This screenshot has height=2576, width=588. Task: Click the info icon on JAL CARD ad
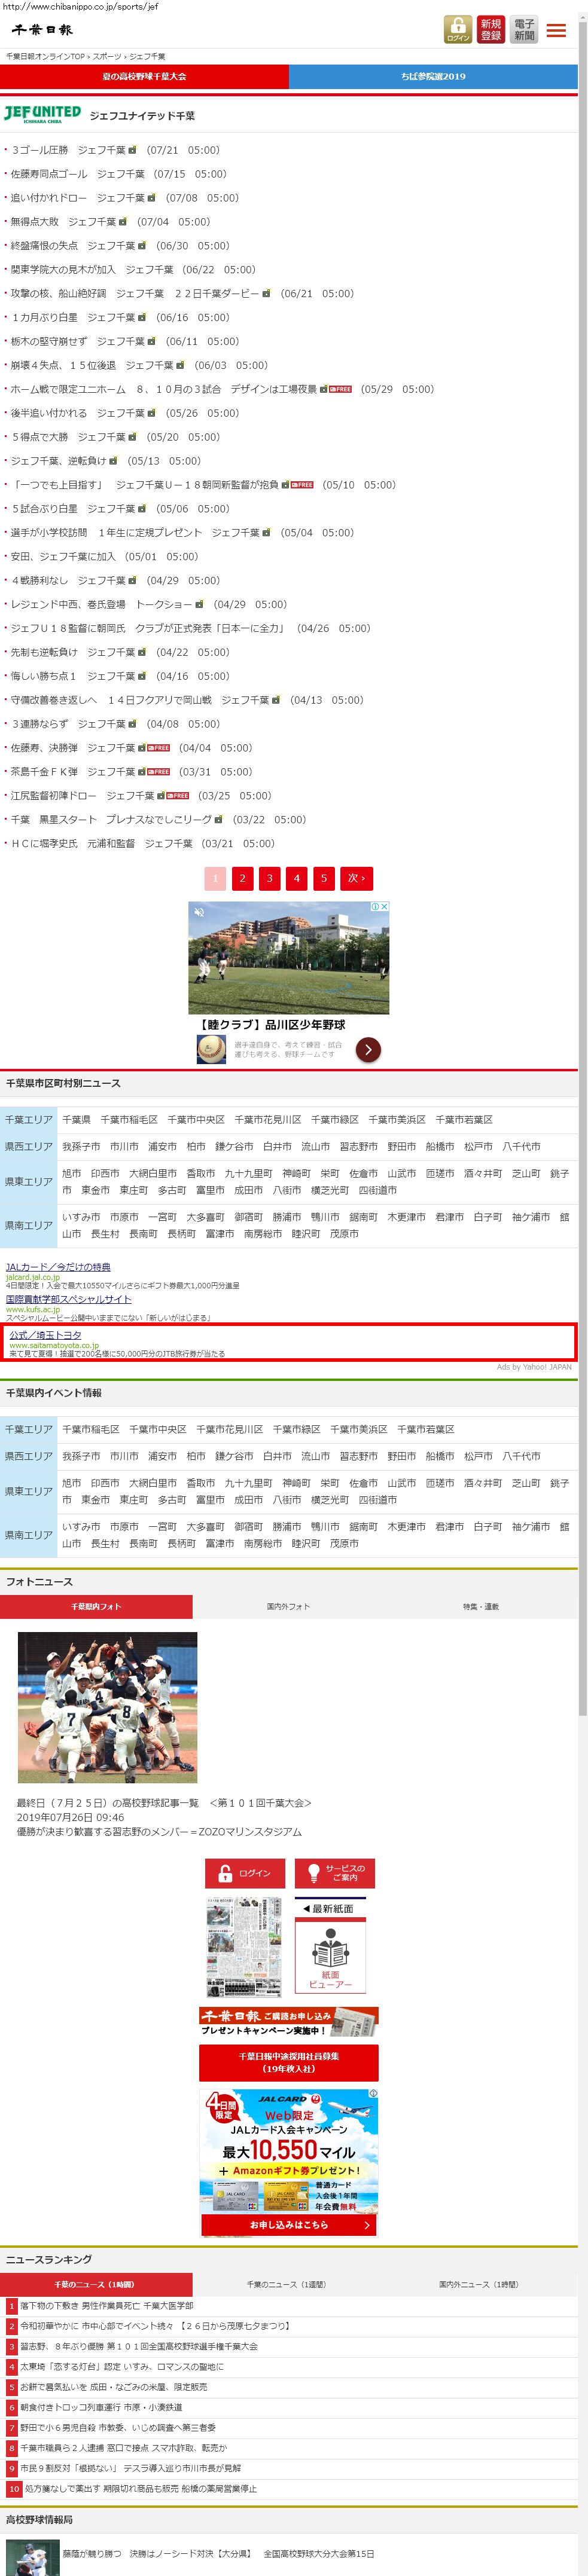(373, 2092)
